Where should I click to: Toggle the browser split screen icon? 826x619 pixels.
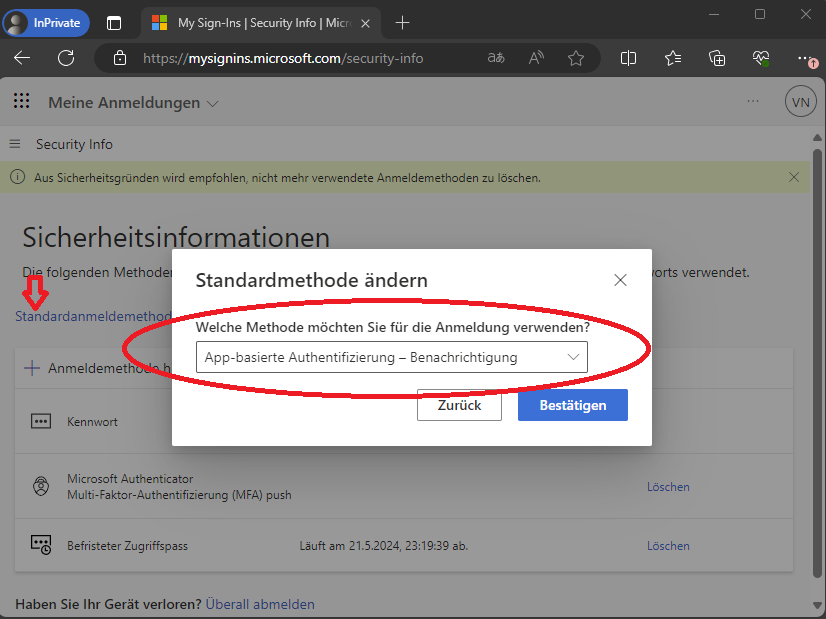click(628, 58)
